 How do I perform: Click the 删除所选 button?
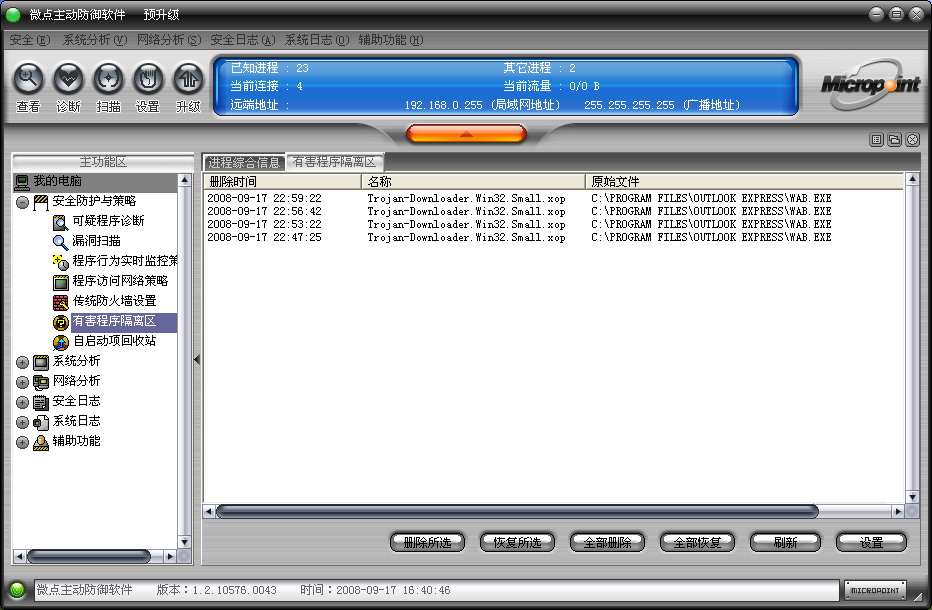(x=427, y=542)
